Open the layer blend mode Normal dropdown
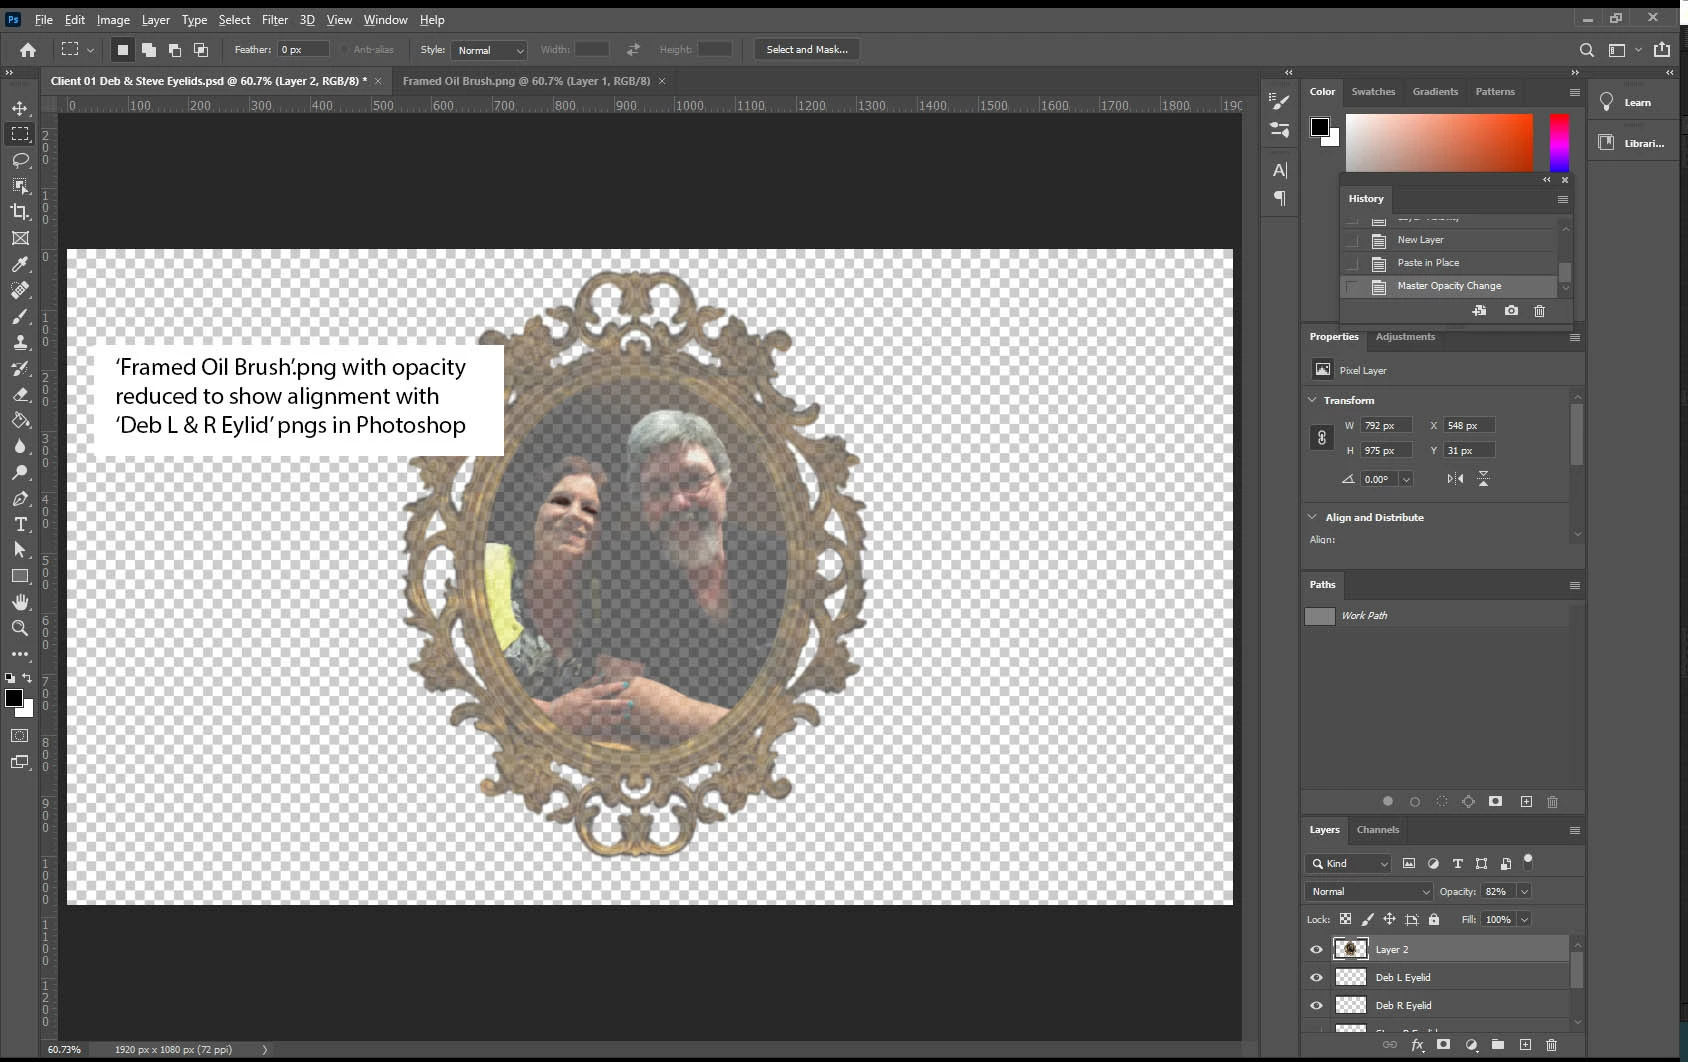1688x1062 pixels. tap(1369, 891)
